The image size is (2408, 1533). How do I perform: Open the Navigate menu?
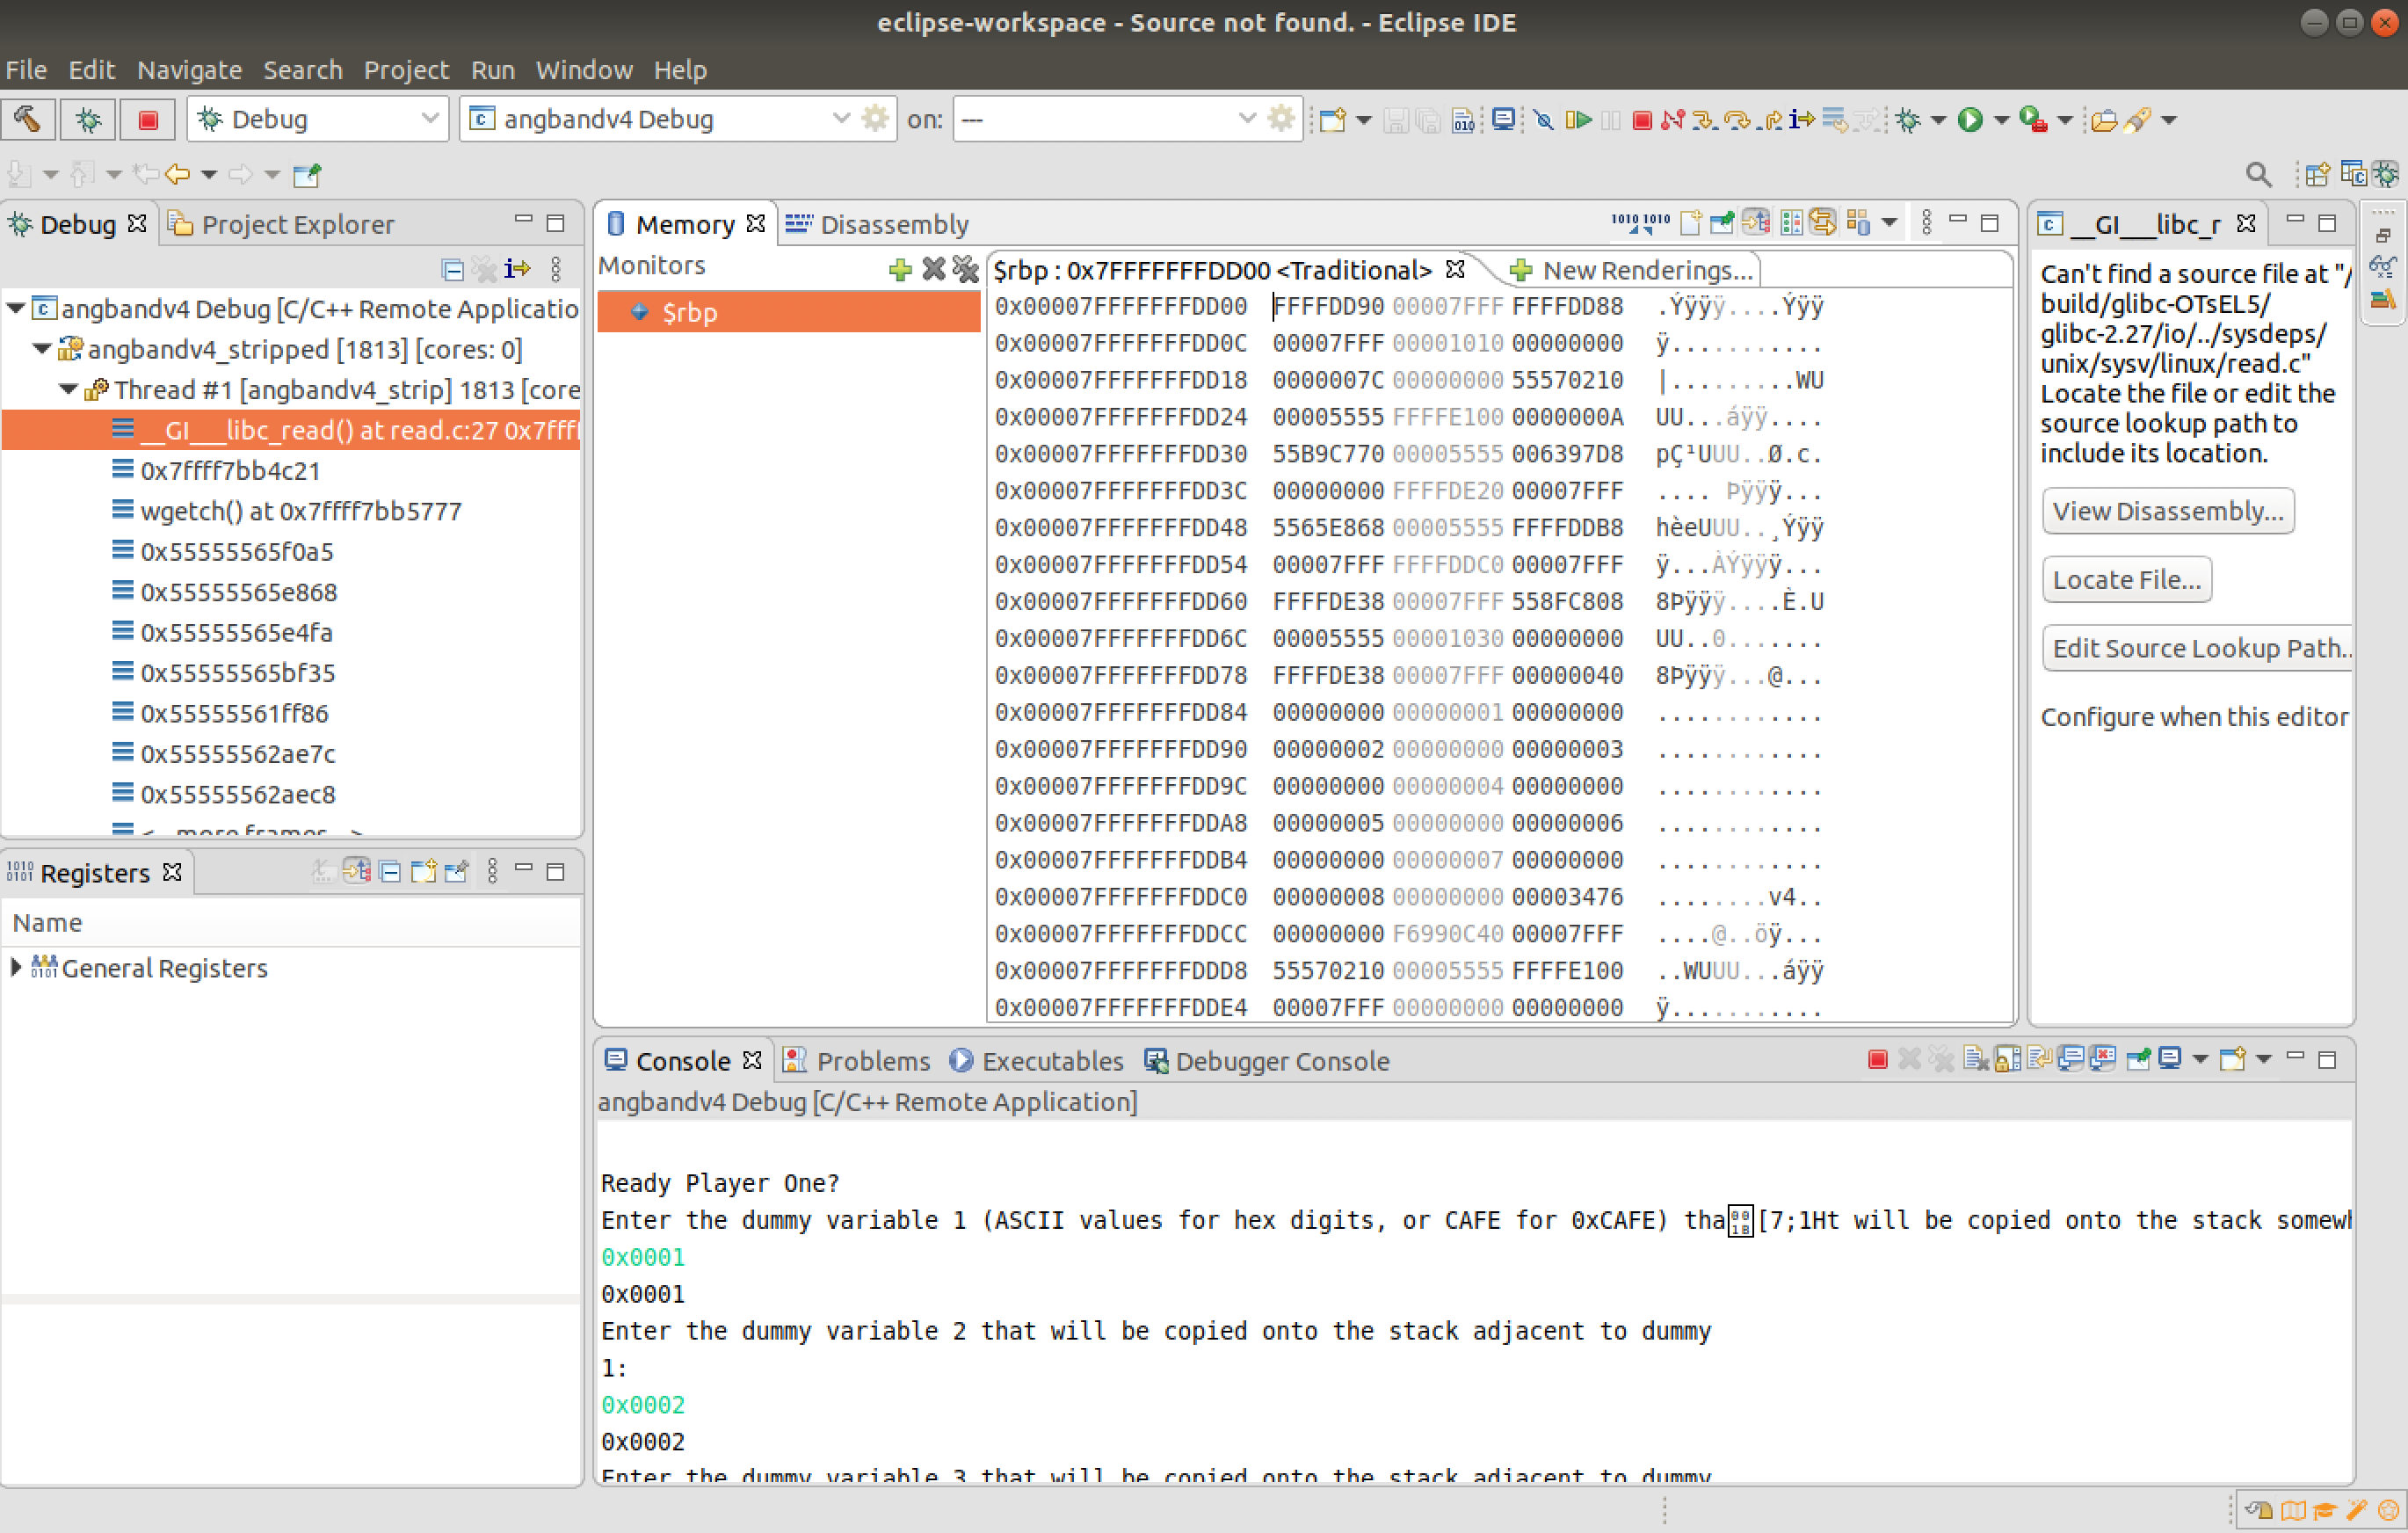tap(189, 70)
